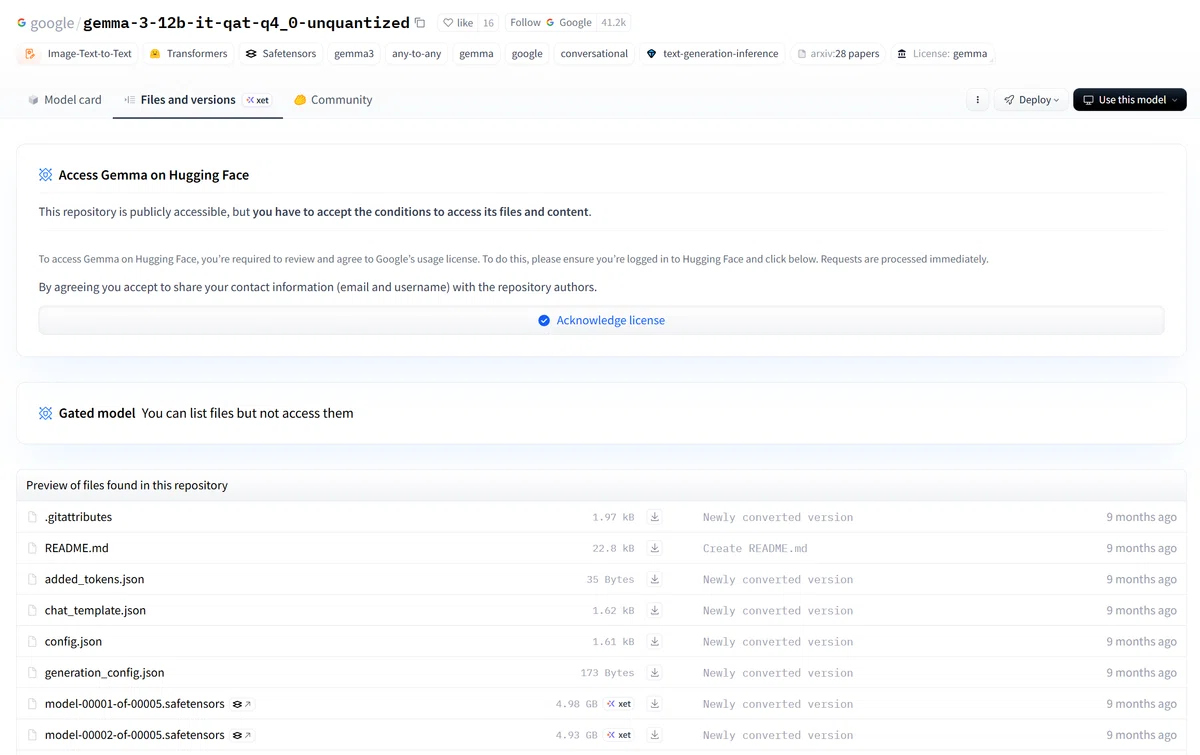1200x755 pixels.
Task: Download the added_tokens.json file icon
Action: pos(654,579)
